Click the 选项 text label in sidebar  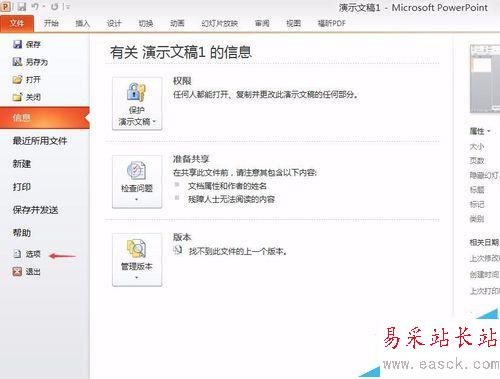33,254
